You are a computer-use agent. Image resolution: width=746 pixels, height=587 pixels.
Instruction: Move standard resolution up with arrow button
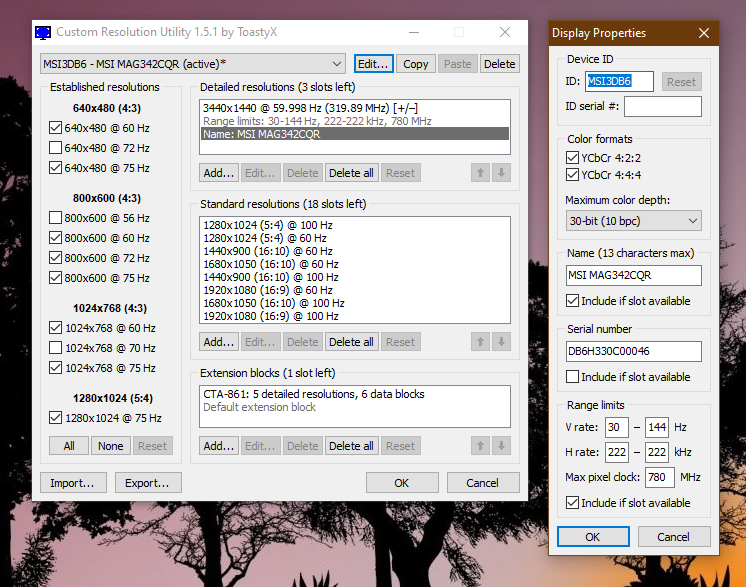[481, 342]
